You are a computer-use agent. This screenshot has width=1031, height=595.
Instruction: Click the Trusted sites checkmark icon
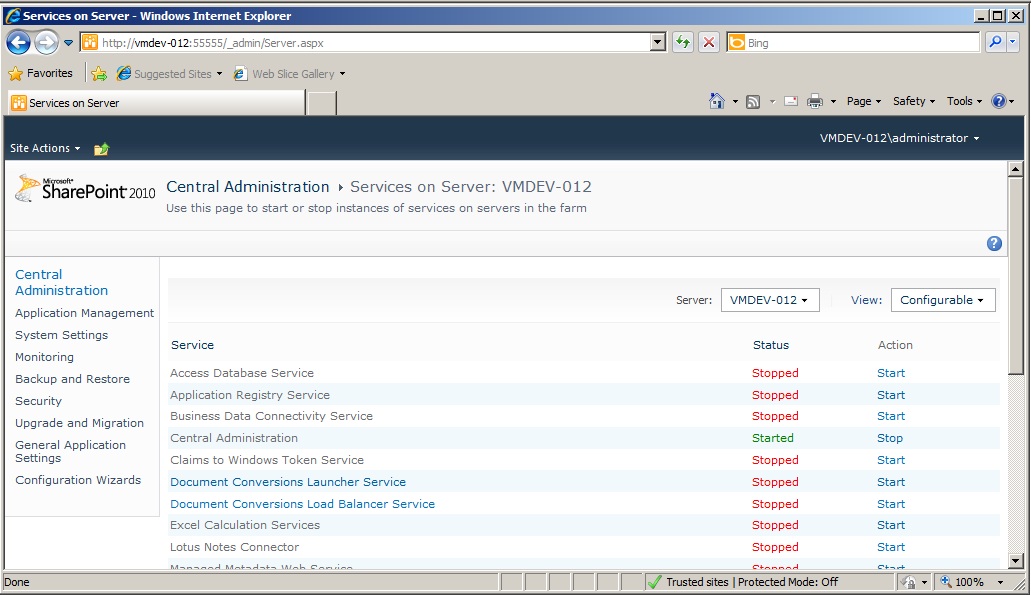[x=655, y=581]
